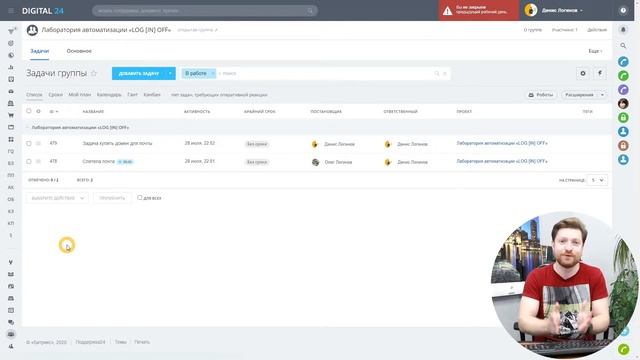Open the КП item in left sidebar
The height and width of the screenshot is (360, 640).
pos(11,223)
